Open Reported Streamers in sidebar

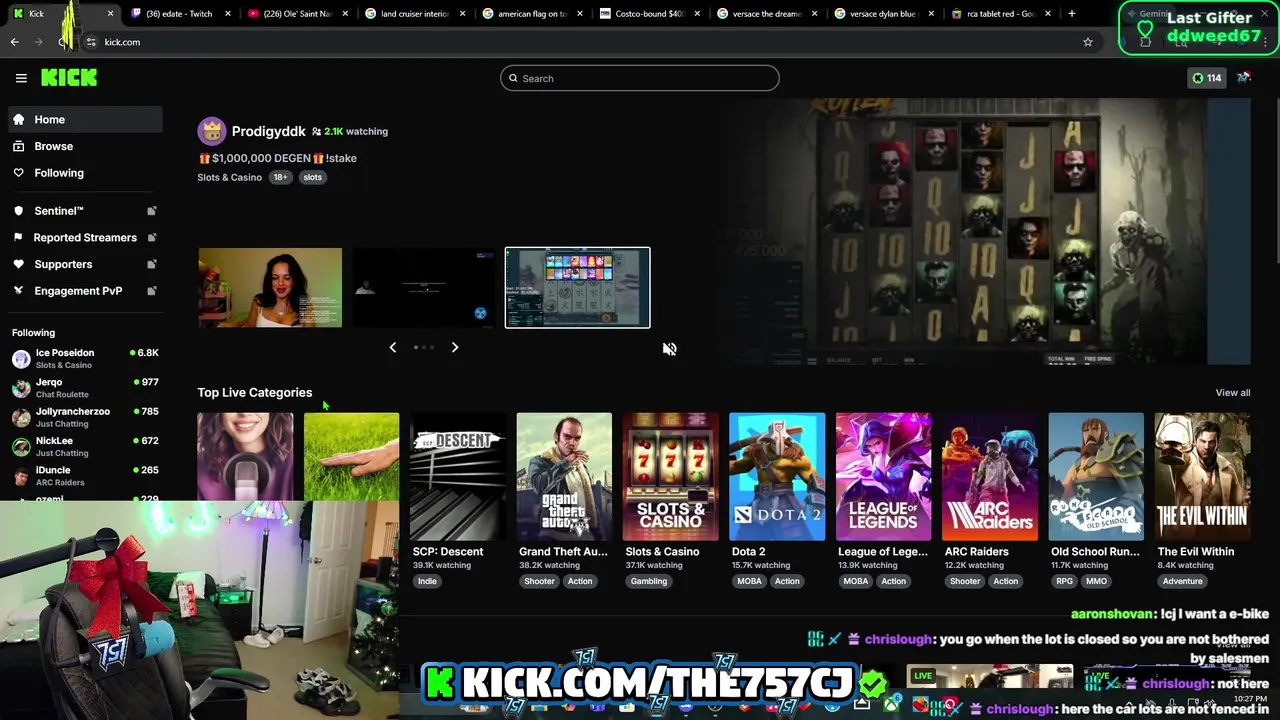coord(85,237)
